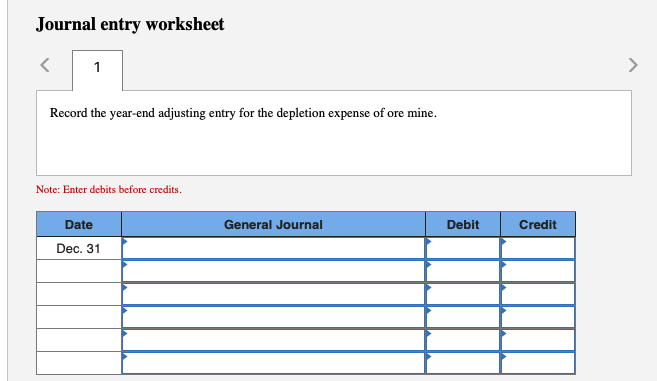
Task: Click the second row Date cell
Action: pyautogui.click(x=79, y=271)
